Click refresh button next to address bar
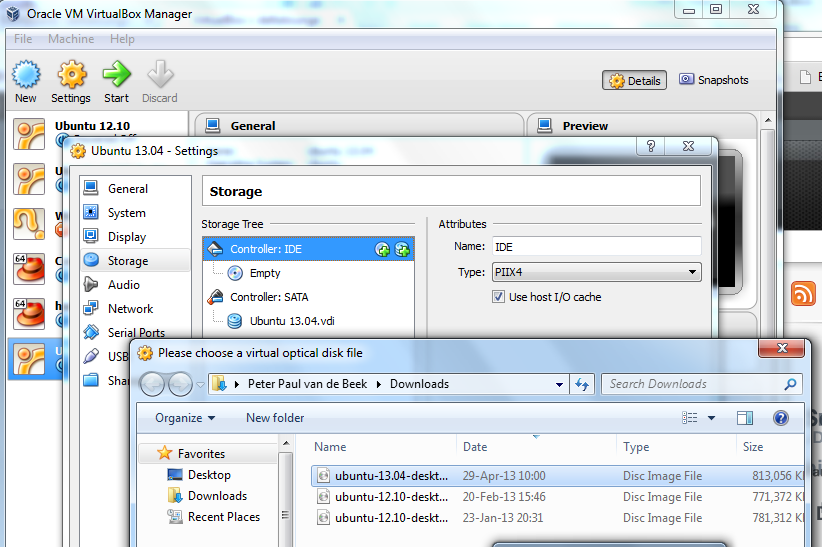The image size is (822, 547). tap(582, 384)
